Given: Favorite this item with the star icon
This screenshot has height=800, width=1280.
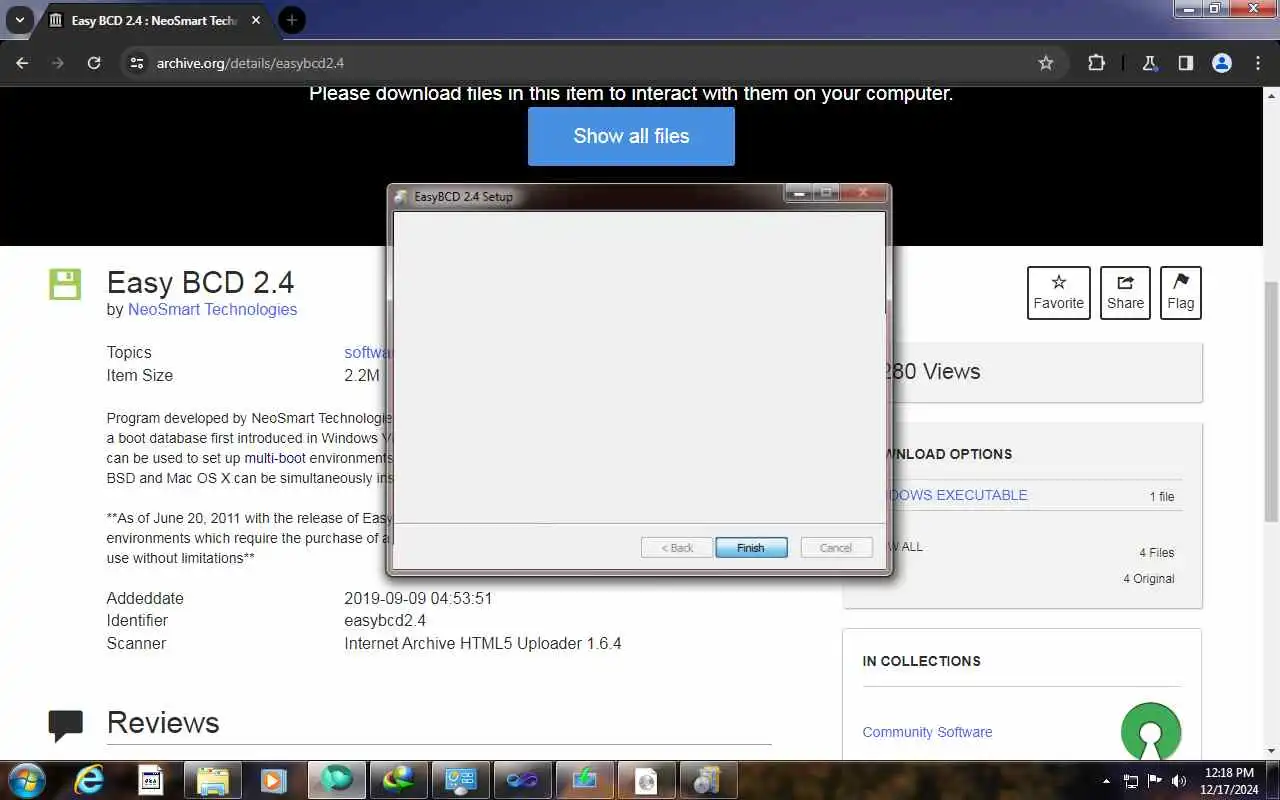Looking at the screenshot, I should point(1059,293).
